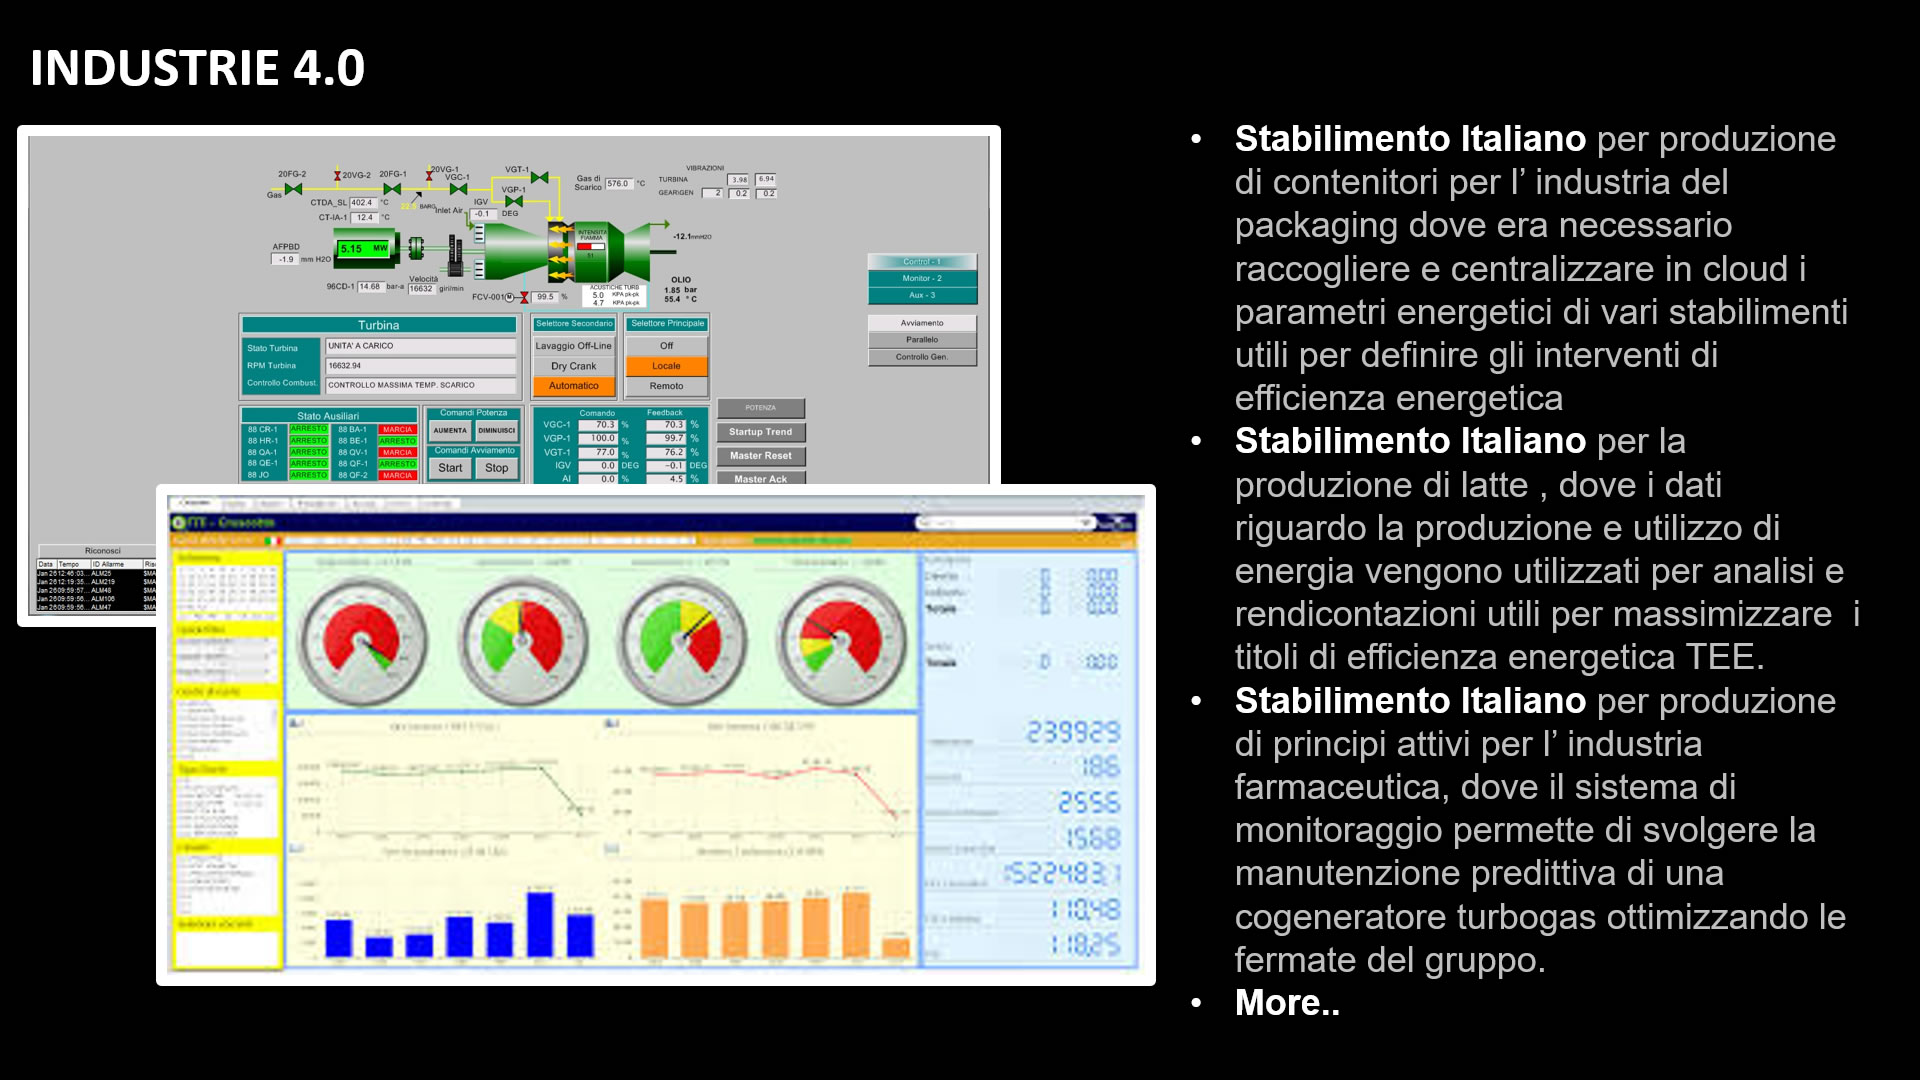Click the Stato Turbina value field
This screenshot has height=1080, width=1920.
pyautogui.click(x=420, y=346)
